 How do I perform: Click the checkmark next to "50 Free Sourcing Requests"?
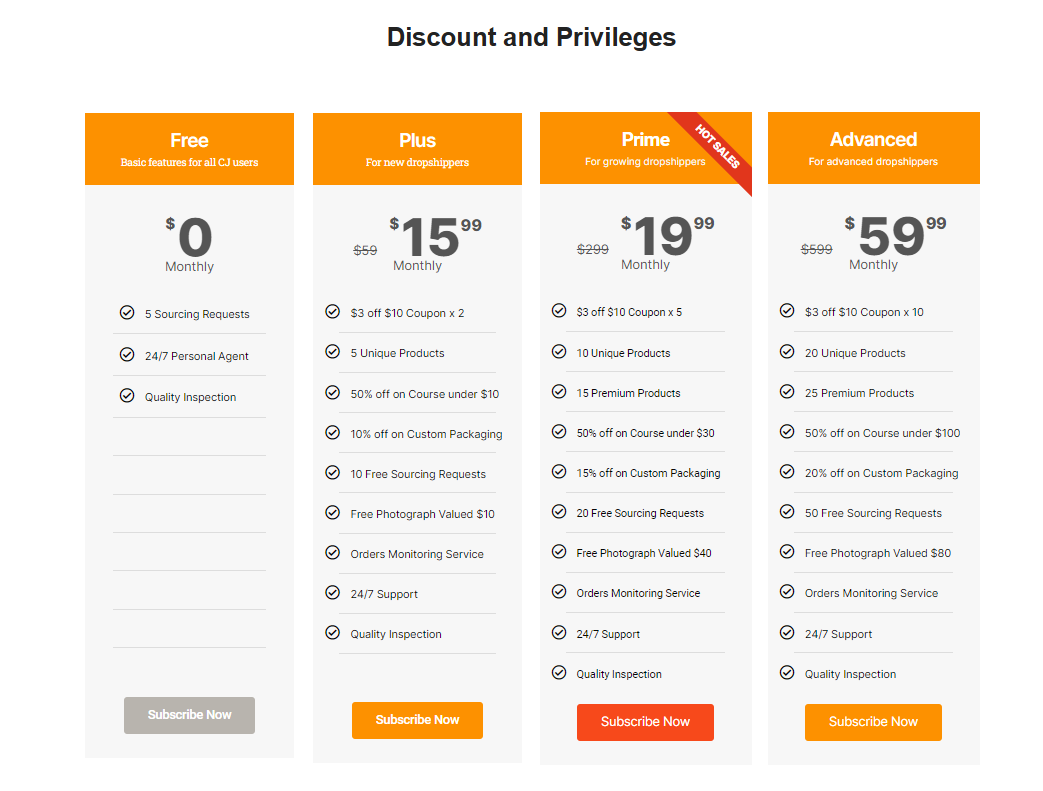point(788,512)
